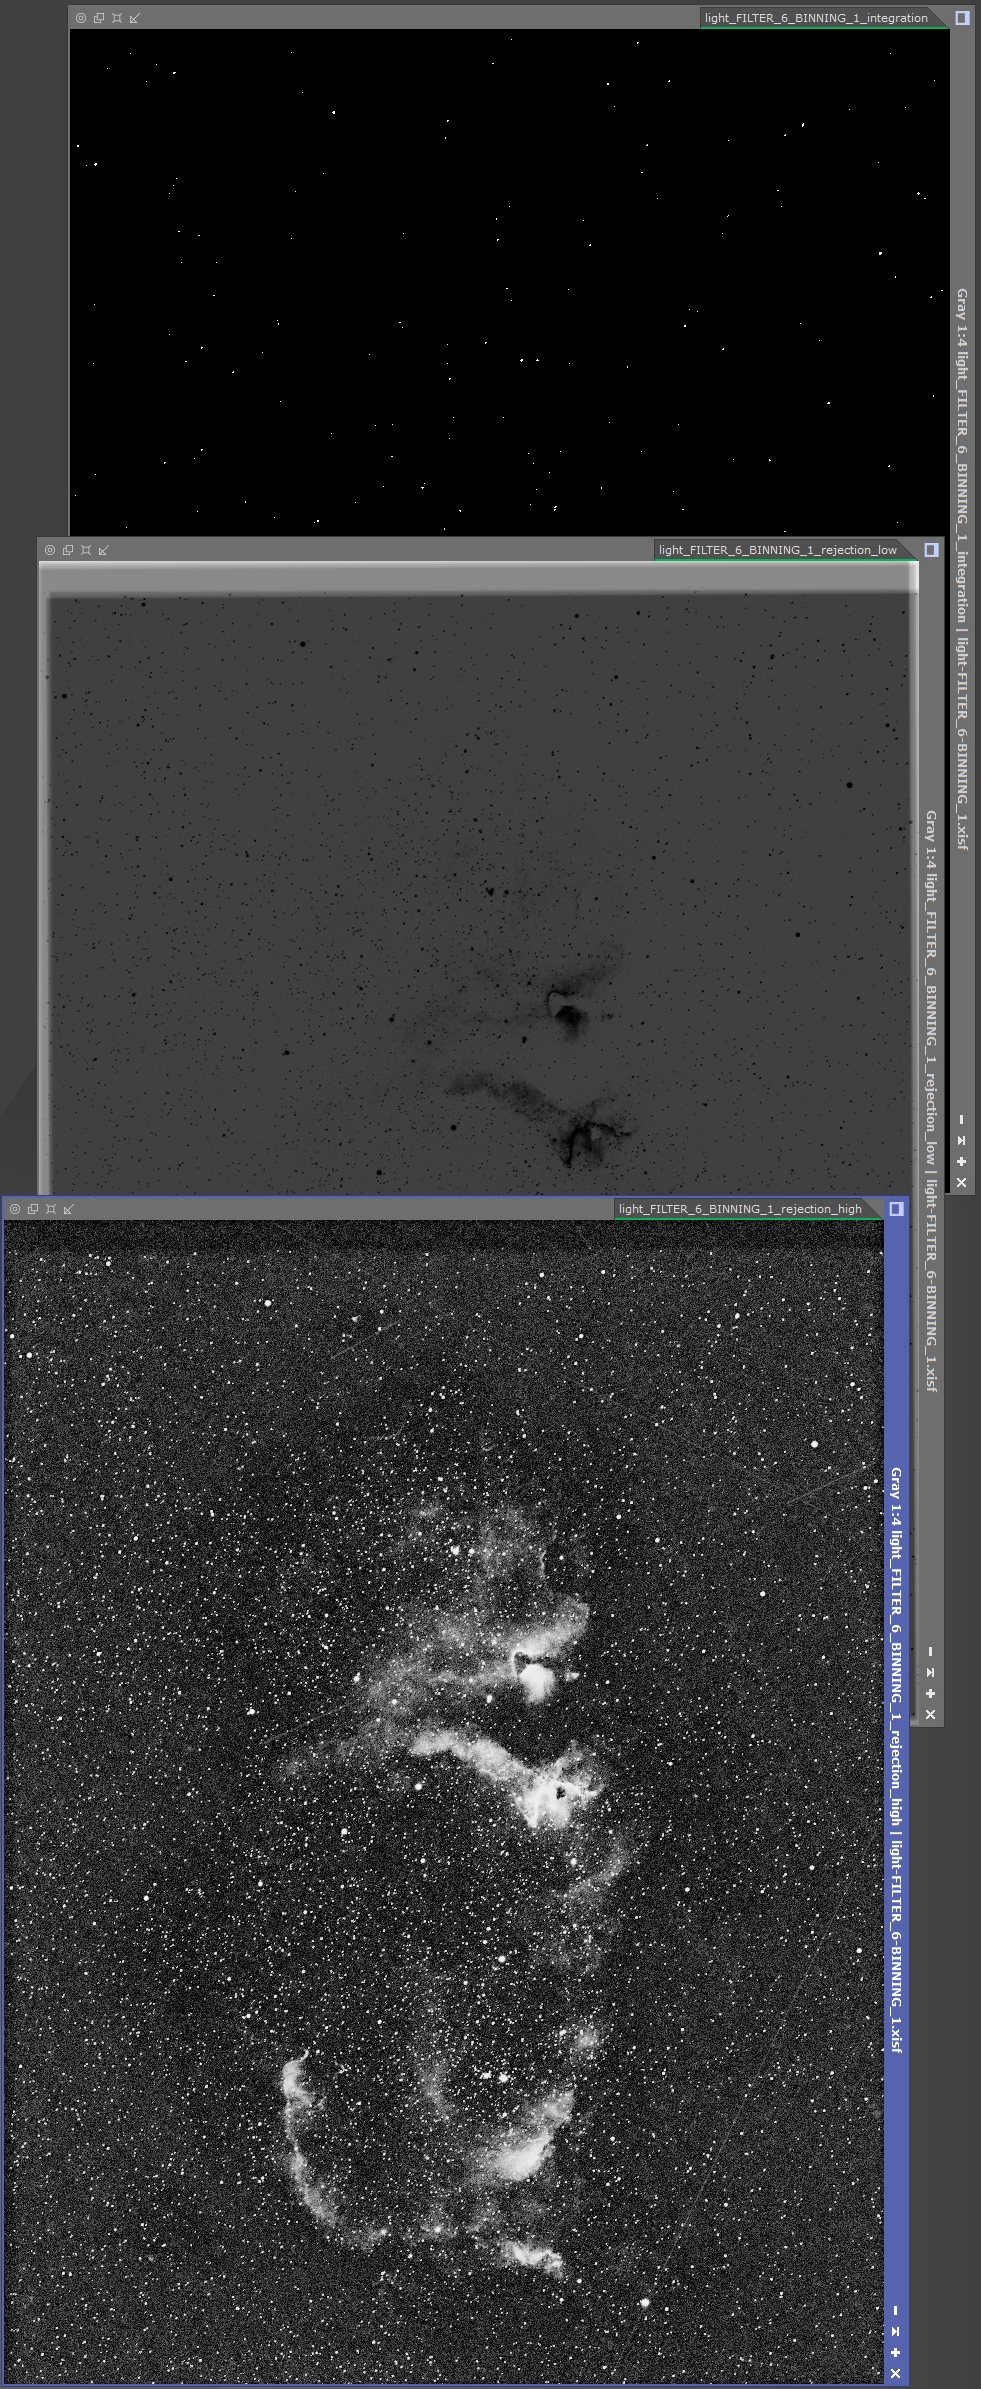Click the square icon beside the integration tab

tap(962, 18)
